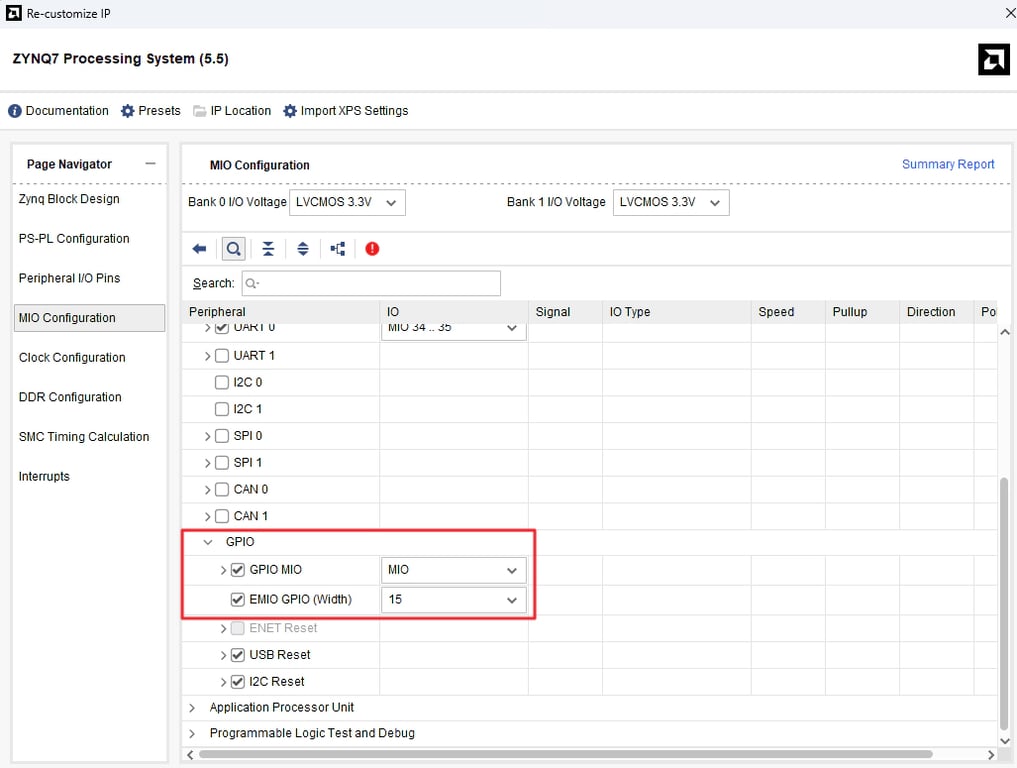Open the EMIO GPIO width dropdown

(454, 600)
